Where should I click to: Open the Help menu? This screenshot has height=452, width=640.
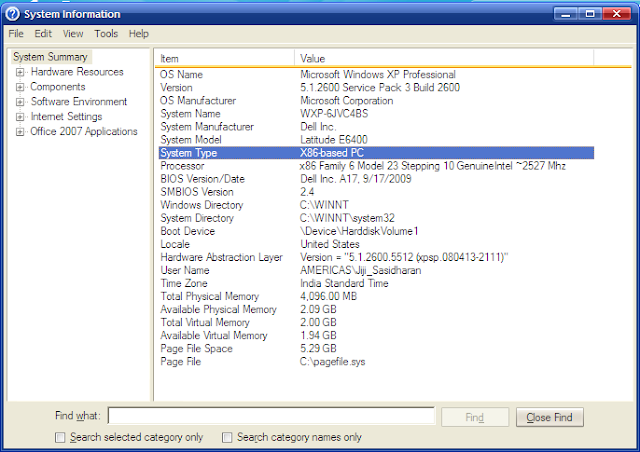(x=139, y=33)
